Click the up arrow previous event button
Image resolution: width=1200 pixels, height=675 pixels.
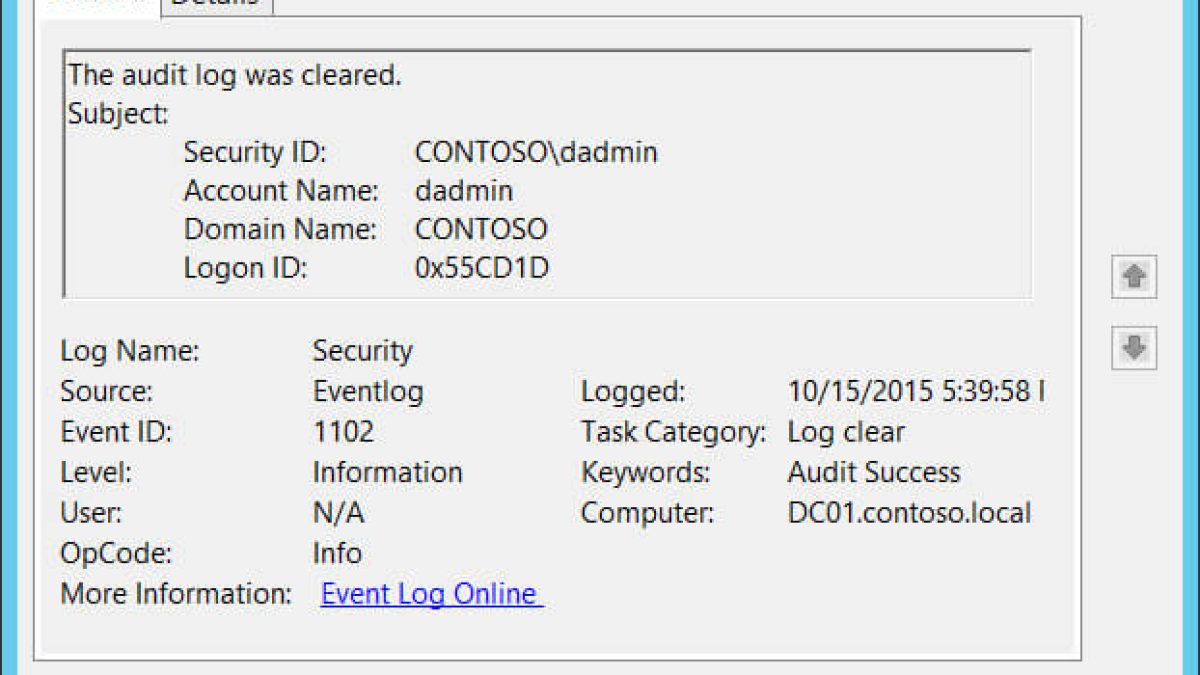pos(1134,276)
